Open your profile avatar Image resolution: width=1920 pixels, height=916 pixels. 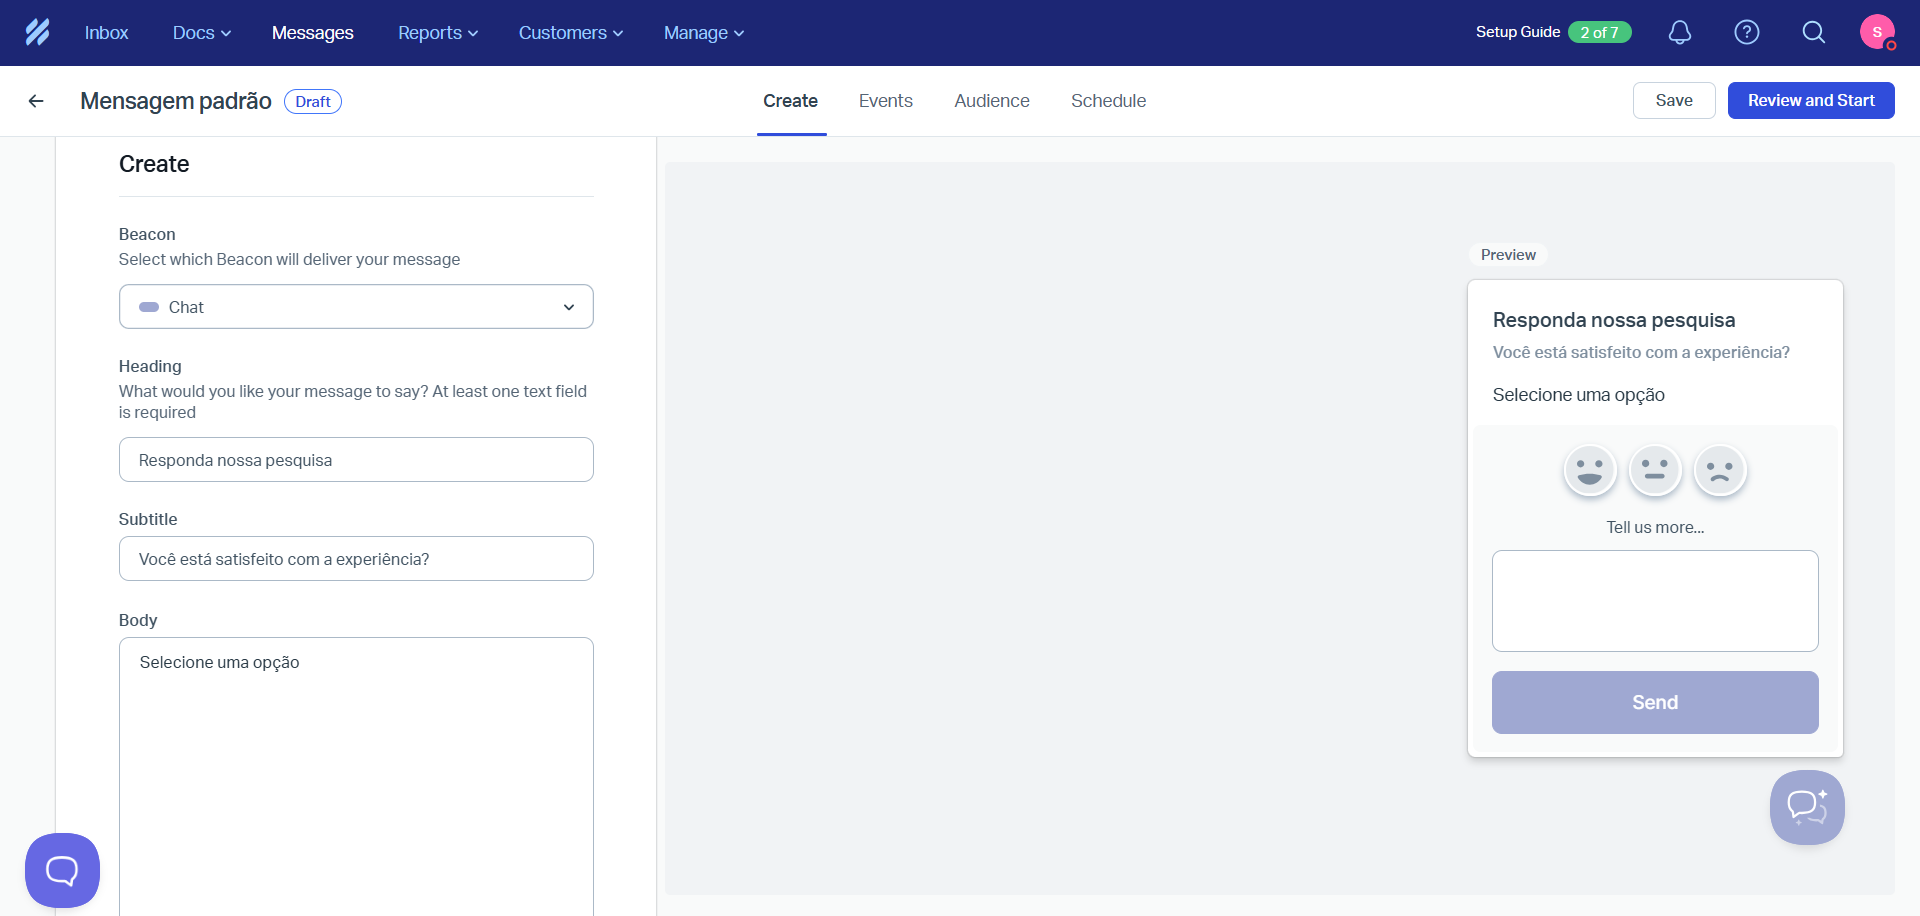1879,32
